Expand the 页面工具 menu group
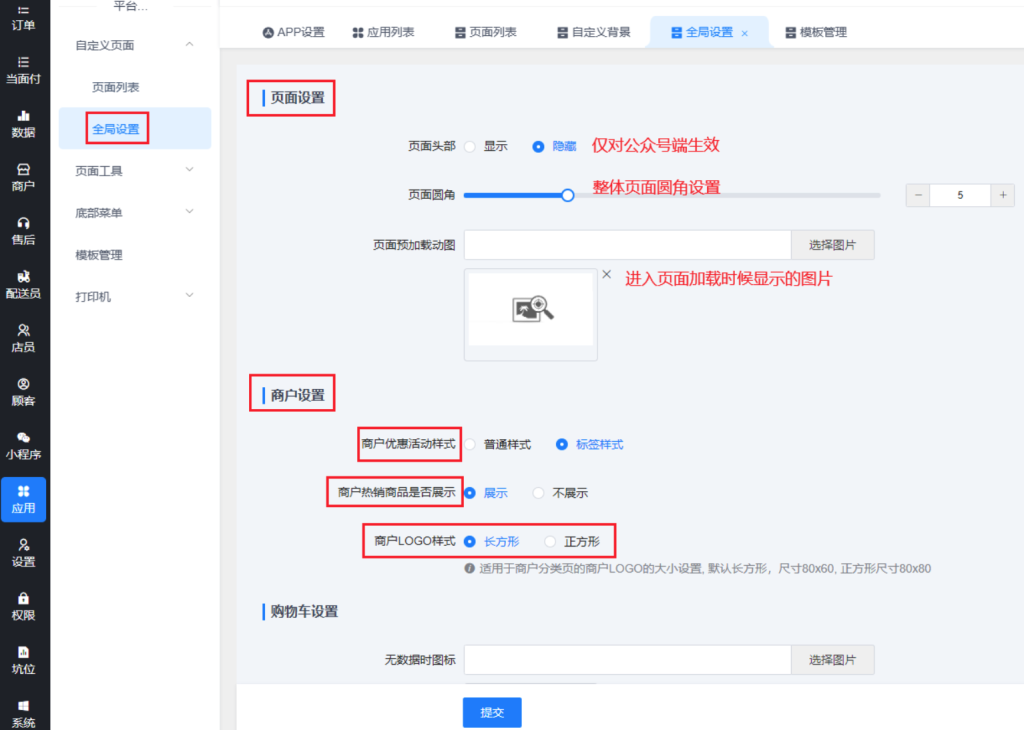Screen dimensions: 1024x730 pos(190,170)
